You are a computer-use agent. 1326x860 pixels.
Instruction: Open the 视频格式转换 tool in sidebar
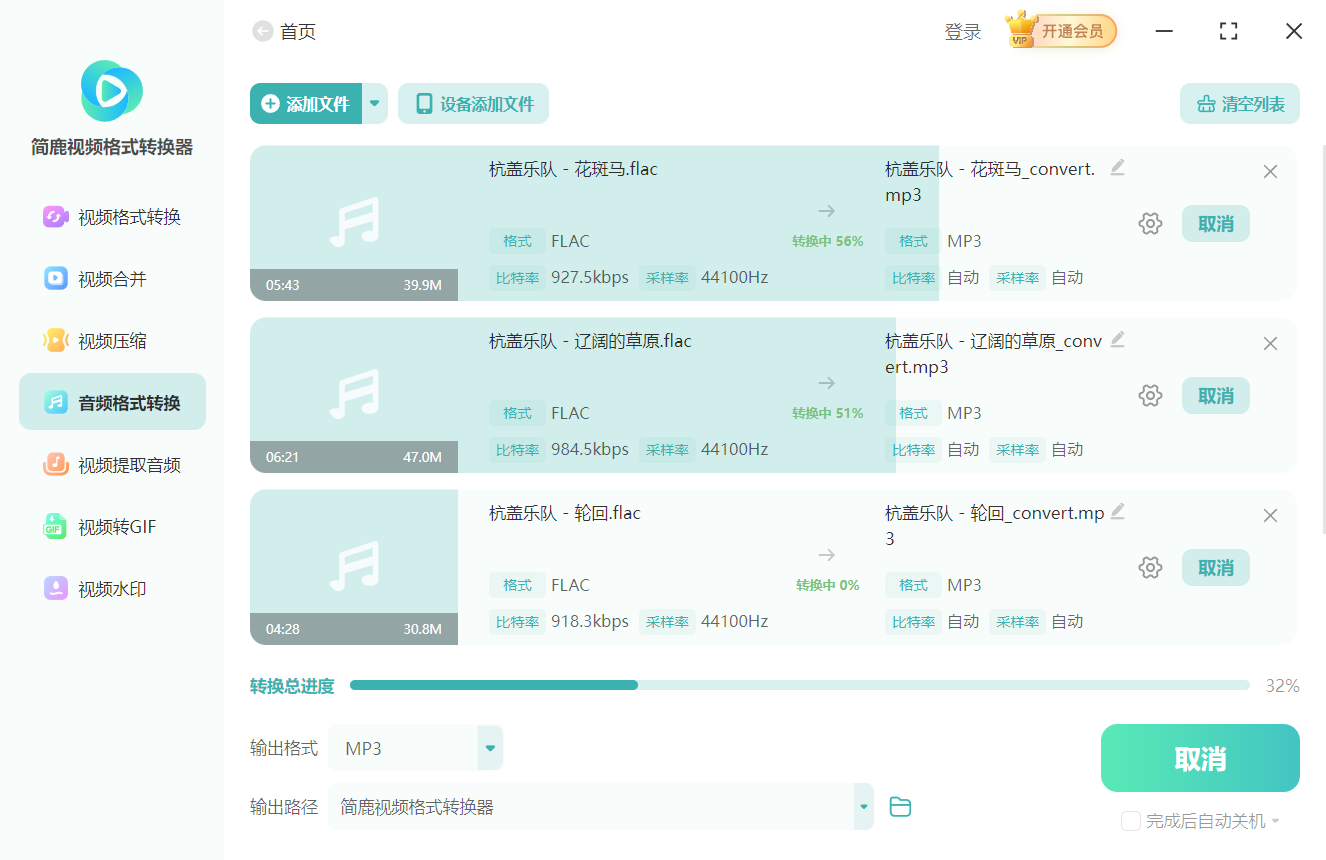tap(111, 216)
